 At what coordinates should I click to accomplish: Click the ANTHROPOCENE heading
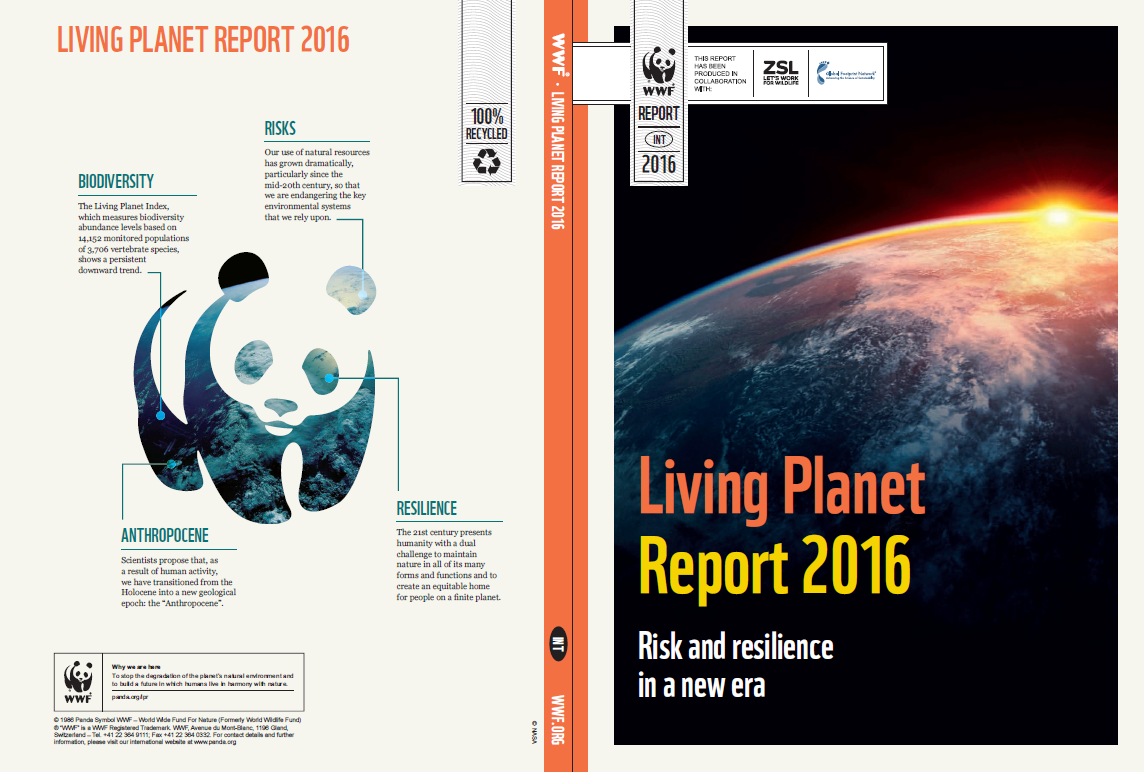coord(165,536)
